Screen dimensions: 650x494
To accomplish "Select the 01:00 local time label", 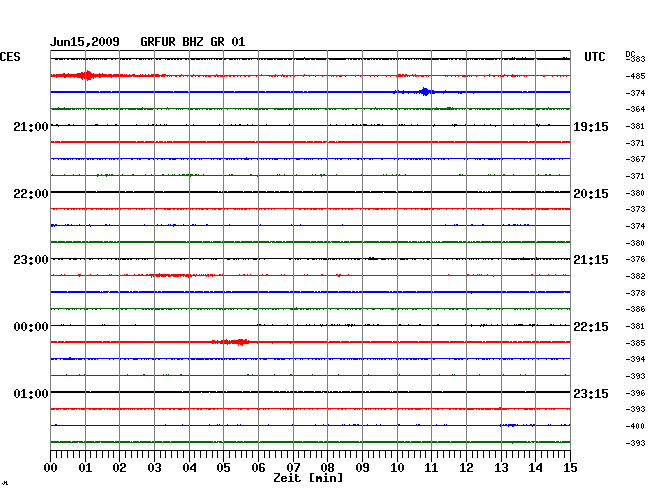I will pyautogui.click(x=31, y=393).
